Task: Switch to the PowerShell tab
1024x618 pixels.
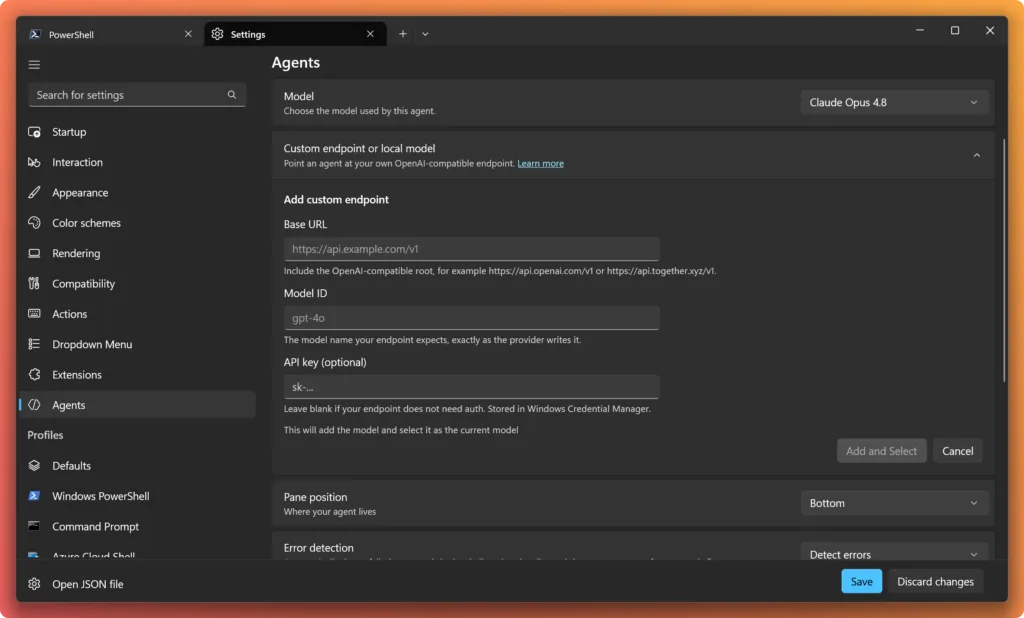Action: (110, 34)
